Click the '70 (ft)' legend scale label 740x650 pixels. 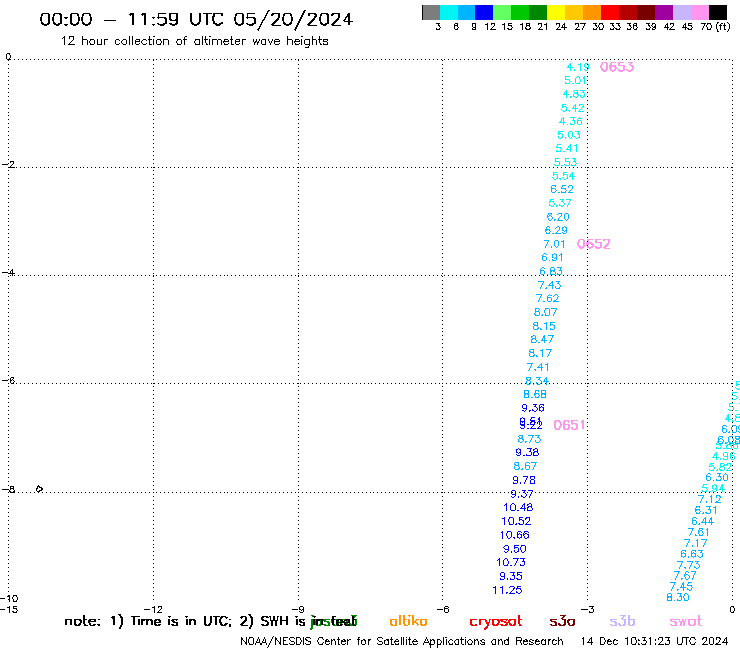pos(715,27)
